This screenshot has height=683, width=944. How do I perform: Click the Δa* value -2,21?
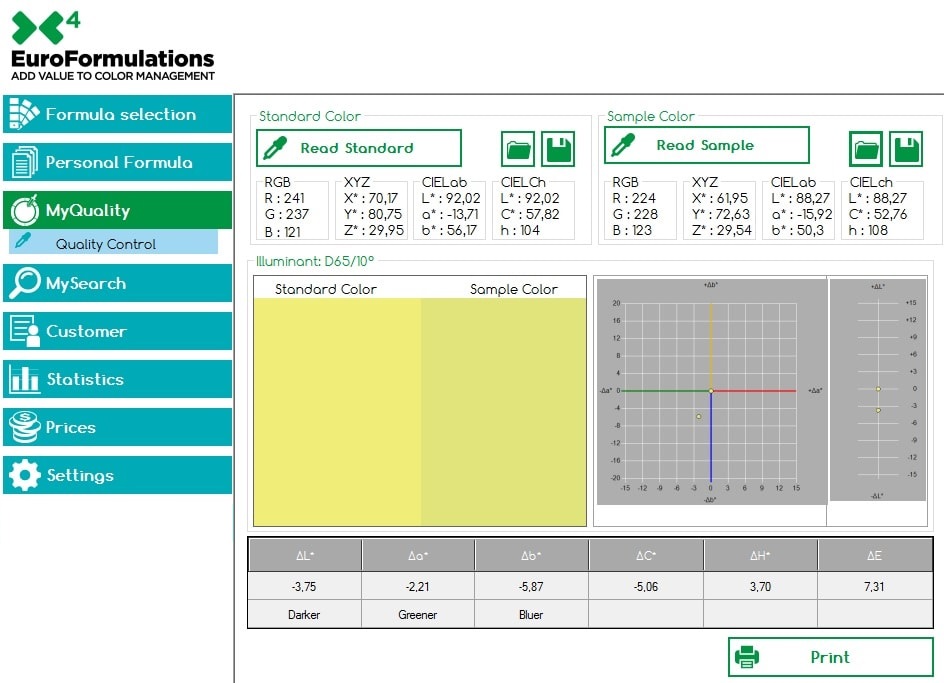point(418,587)
